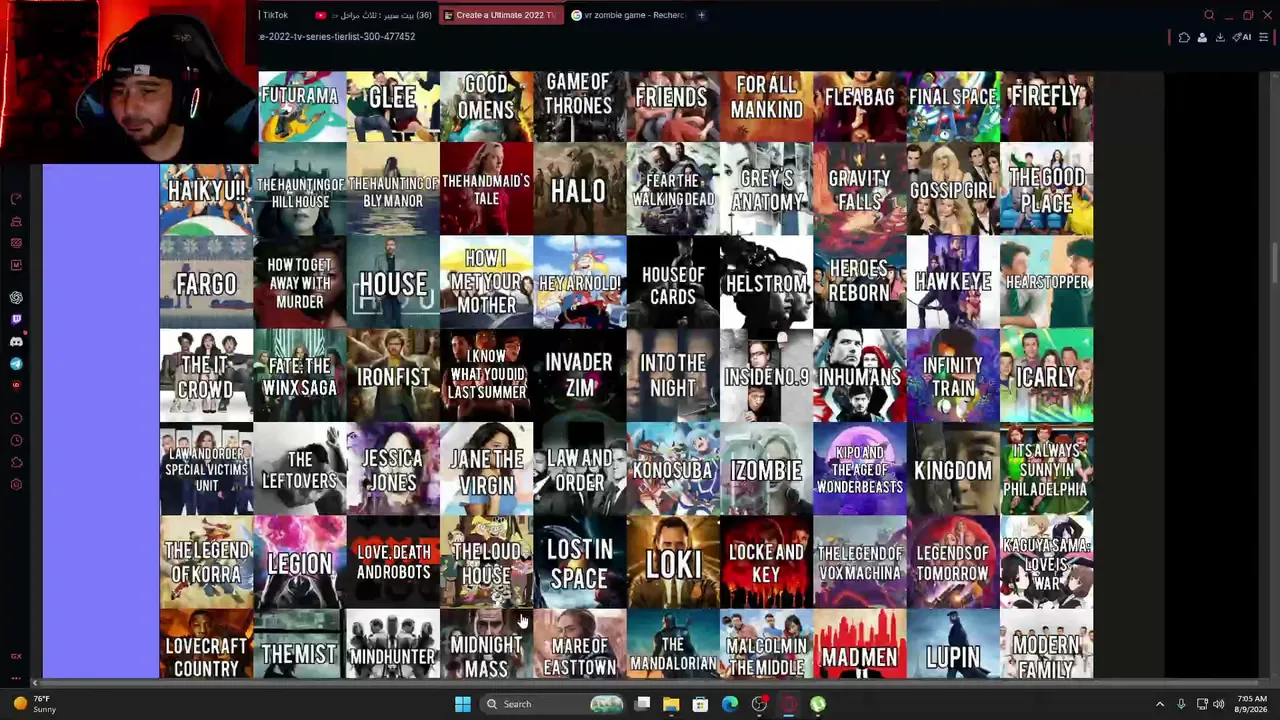Pick the Good Omens tile
Viewport: 1280px width, 720px height.
[x=486, y=106]
